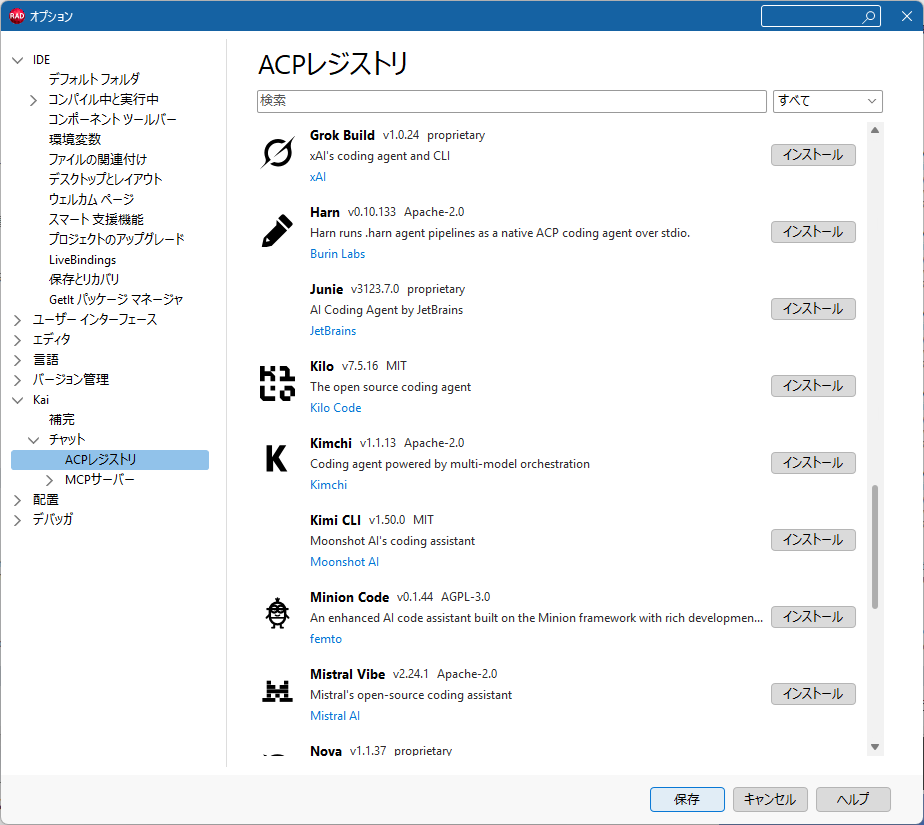
Task: Click the ヘルプ button
Action: tap(853, 800)
